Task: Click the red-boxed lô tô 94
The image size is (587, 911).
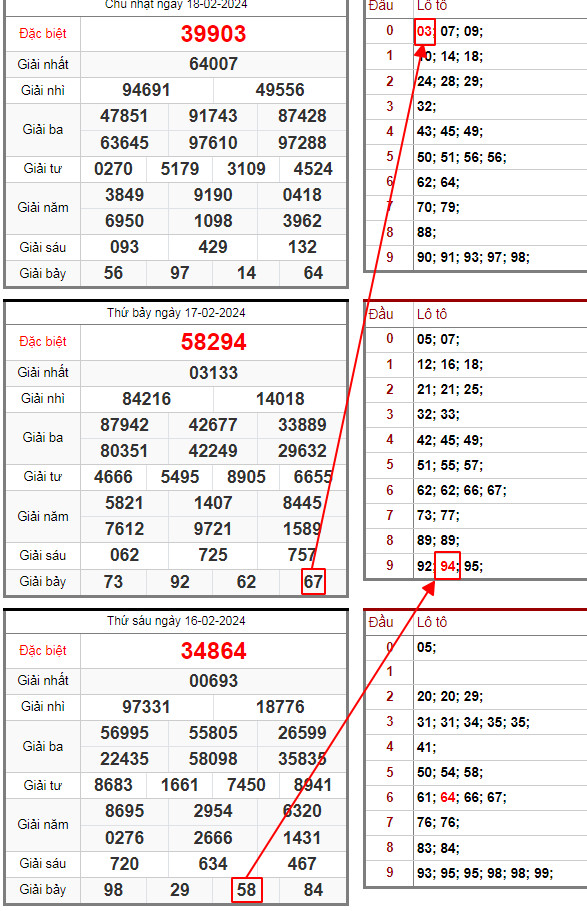Action: coord(448,566)
